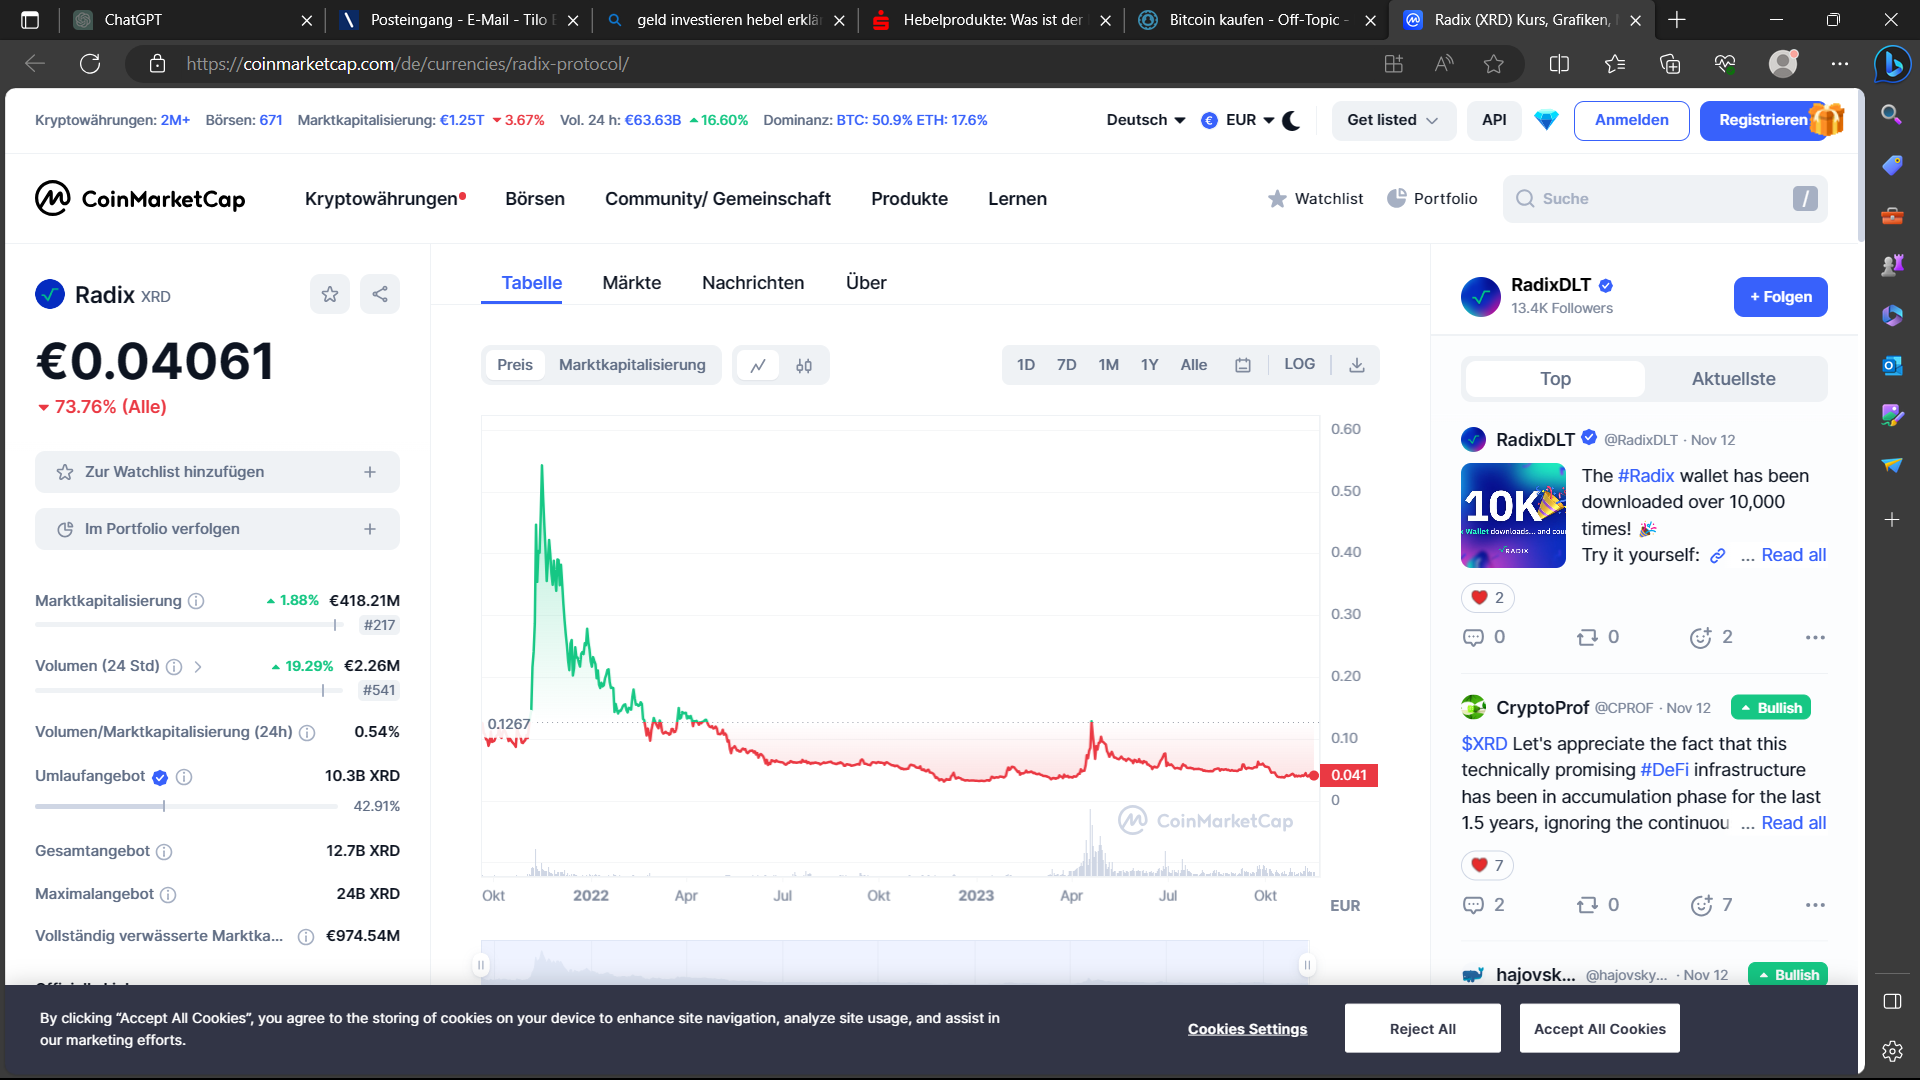Screen dimensions: 1920x1080
Task: Follow RadixDLT with Folgen button
Action: 1780,297
